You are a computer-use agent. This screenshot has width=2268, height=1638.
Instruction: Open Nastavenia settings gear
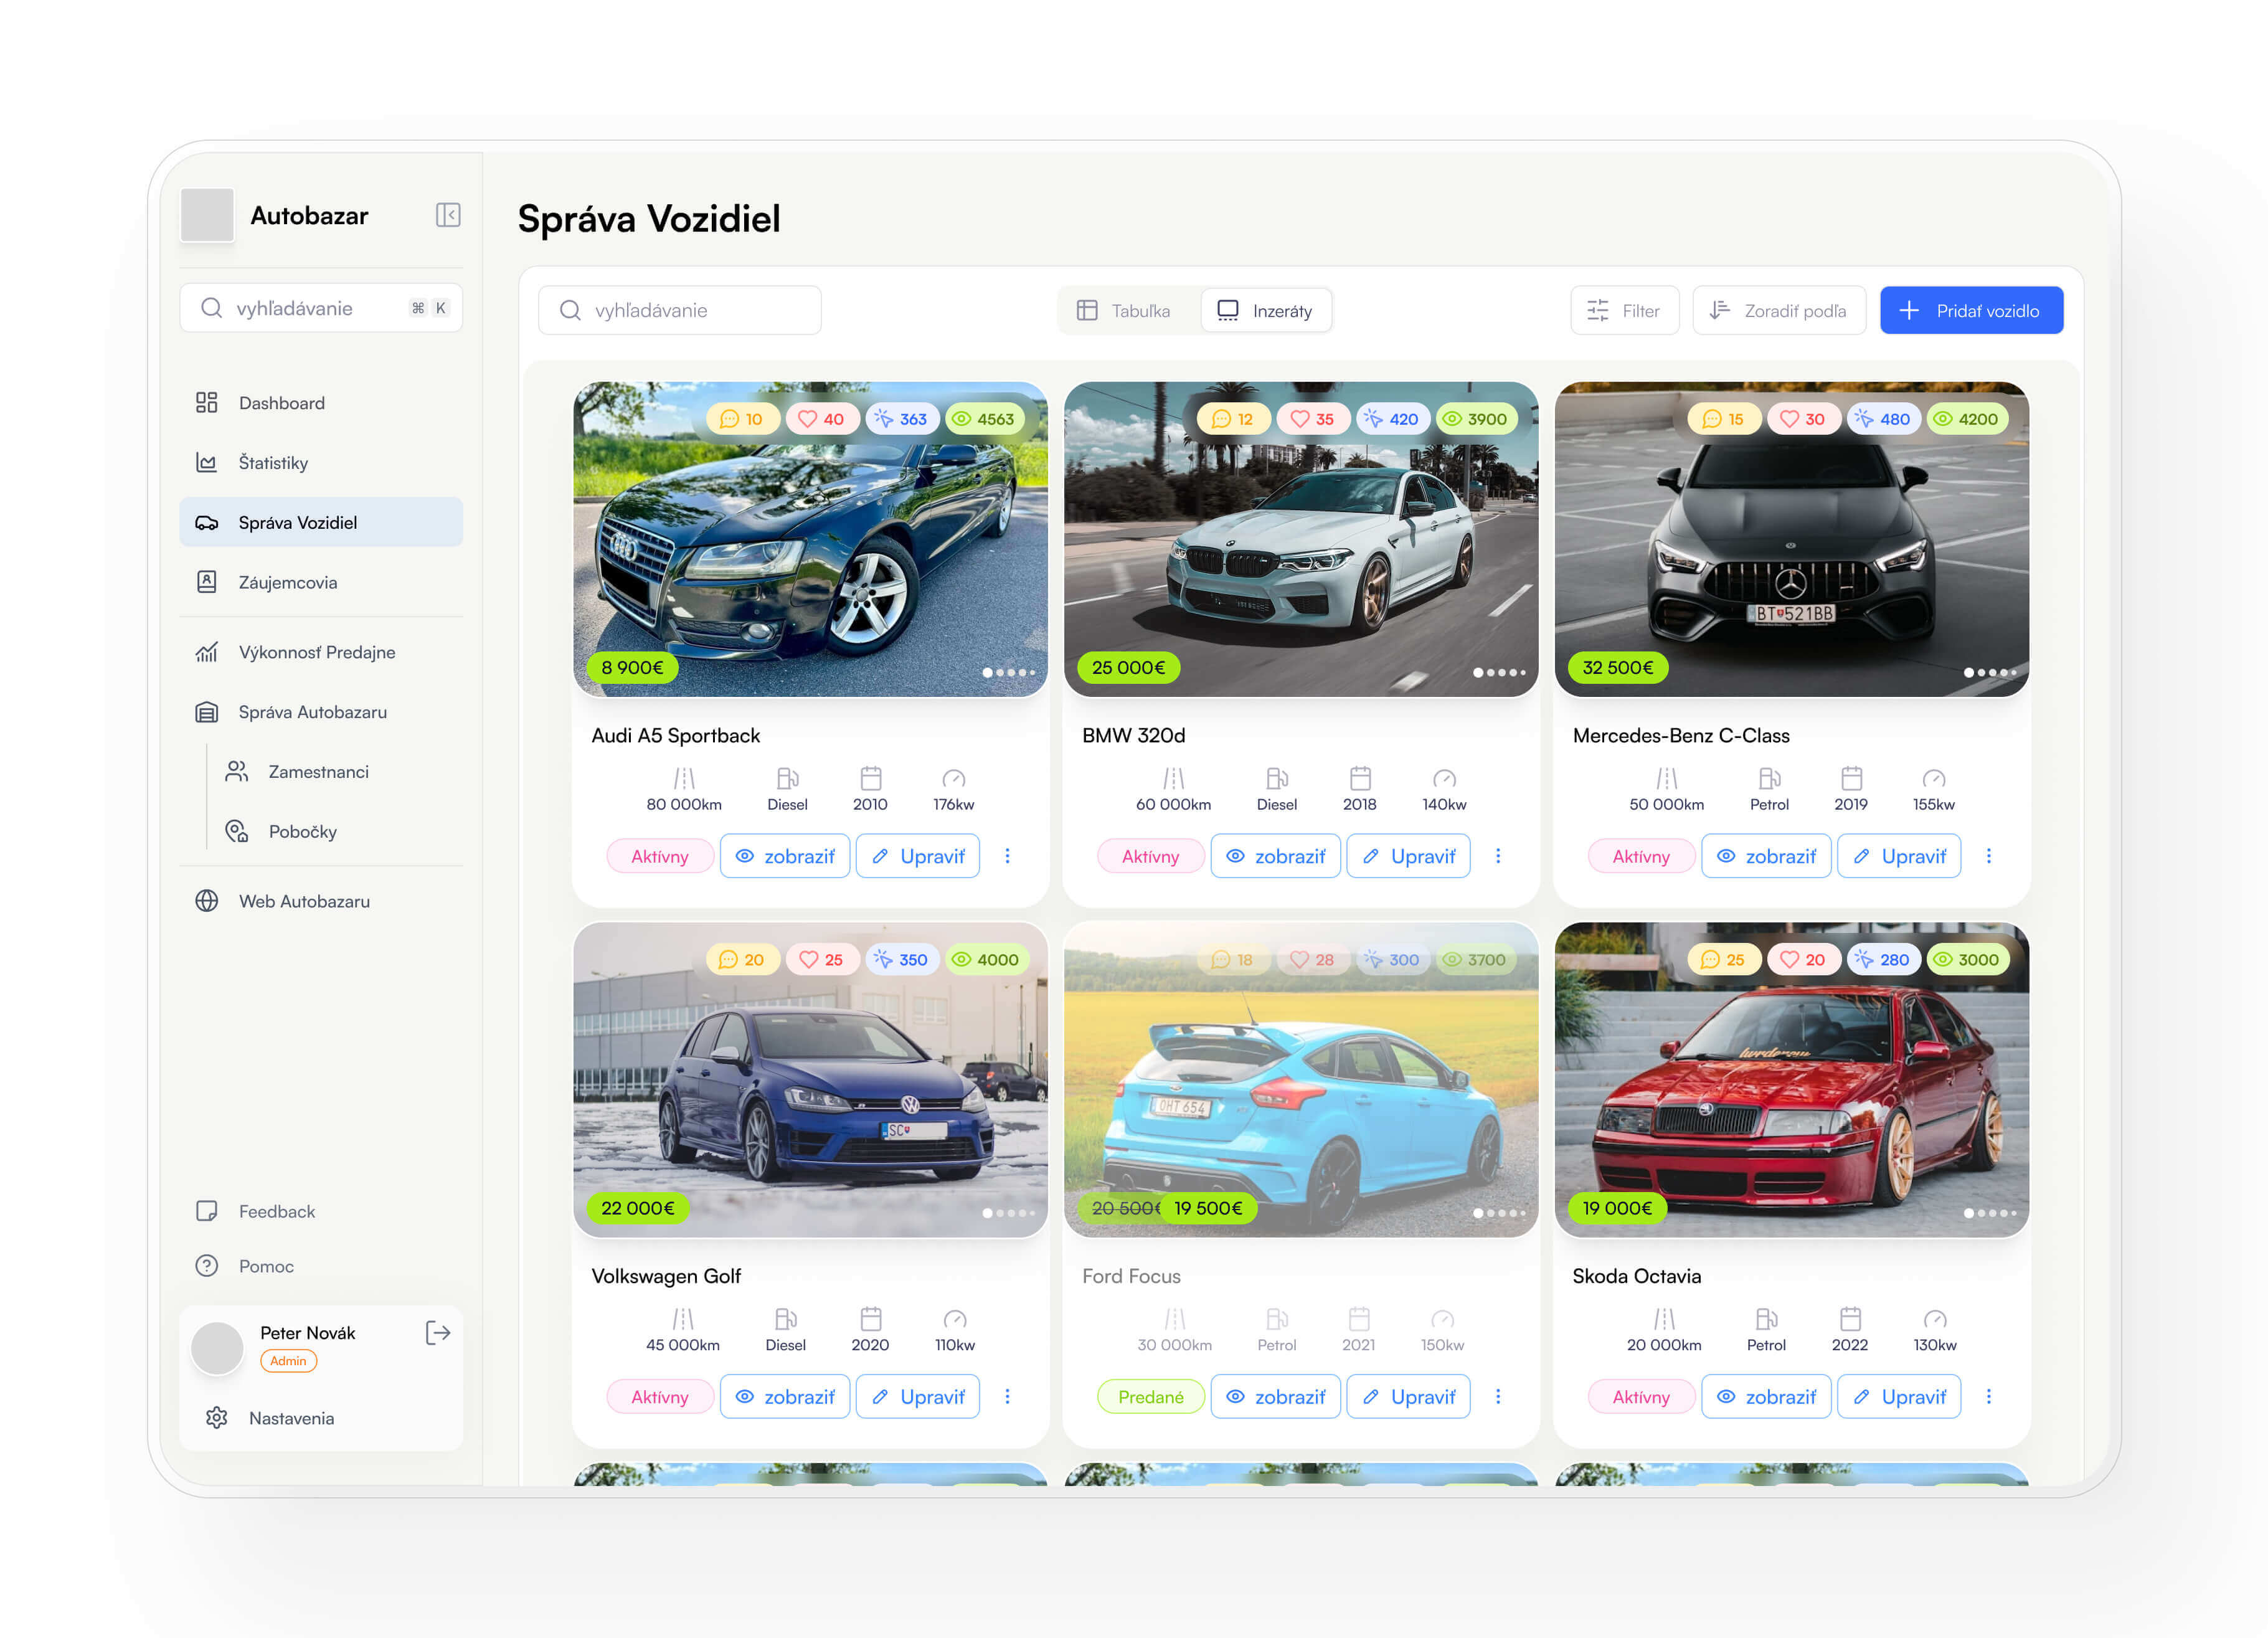pos(217,1418)
